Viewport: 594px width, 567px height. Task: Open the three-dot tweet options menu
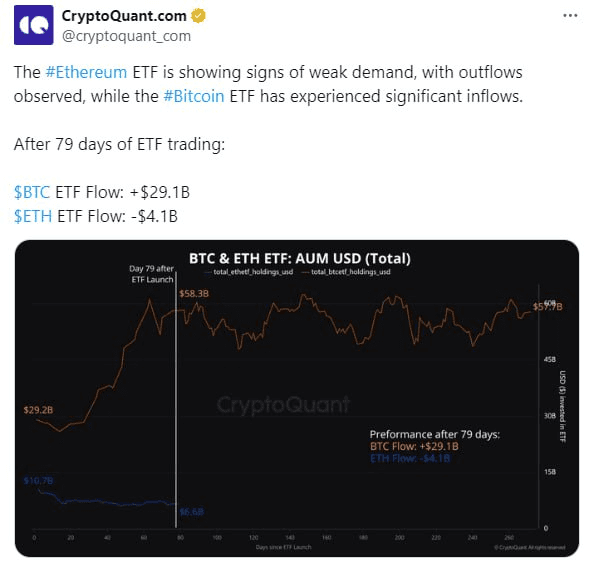point(570,16)
